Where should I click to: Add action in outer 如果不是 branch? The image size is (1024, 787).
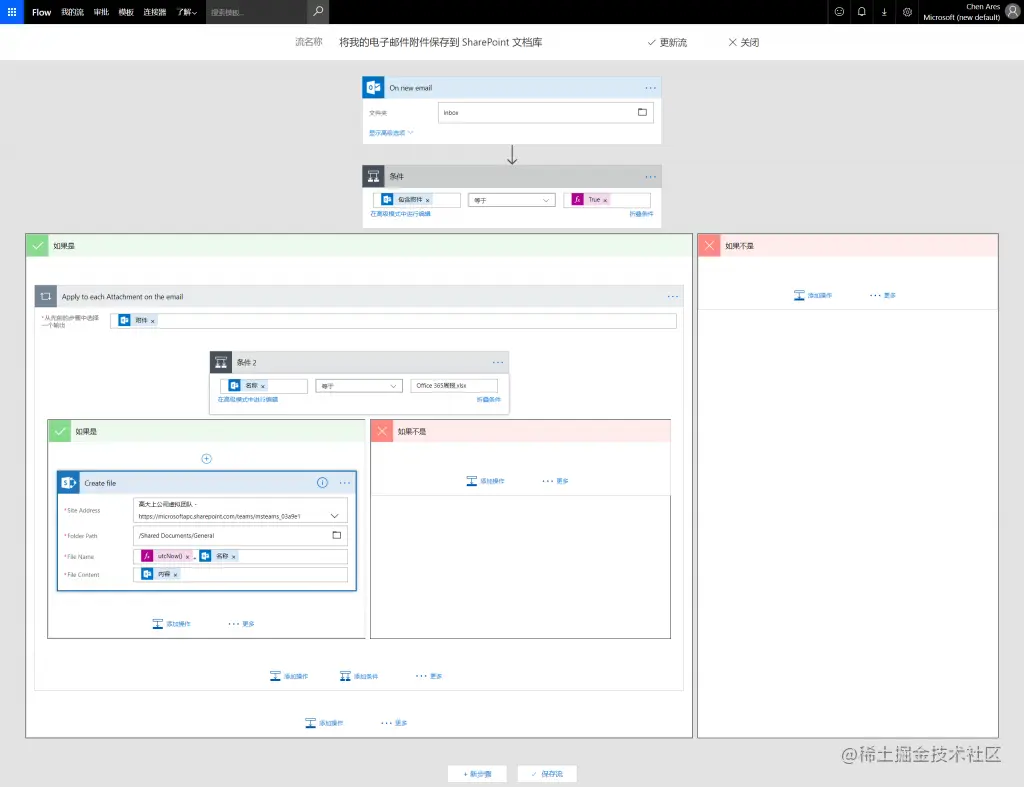[812, 295]
